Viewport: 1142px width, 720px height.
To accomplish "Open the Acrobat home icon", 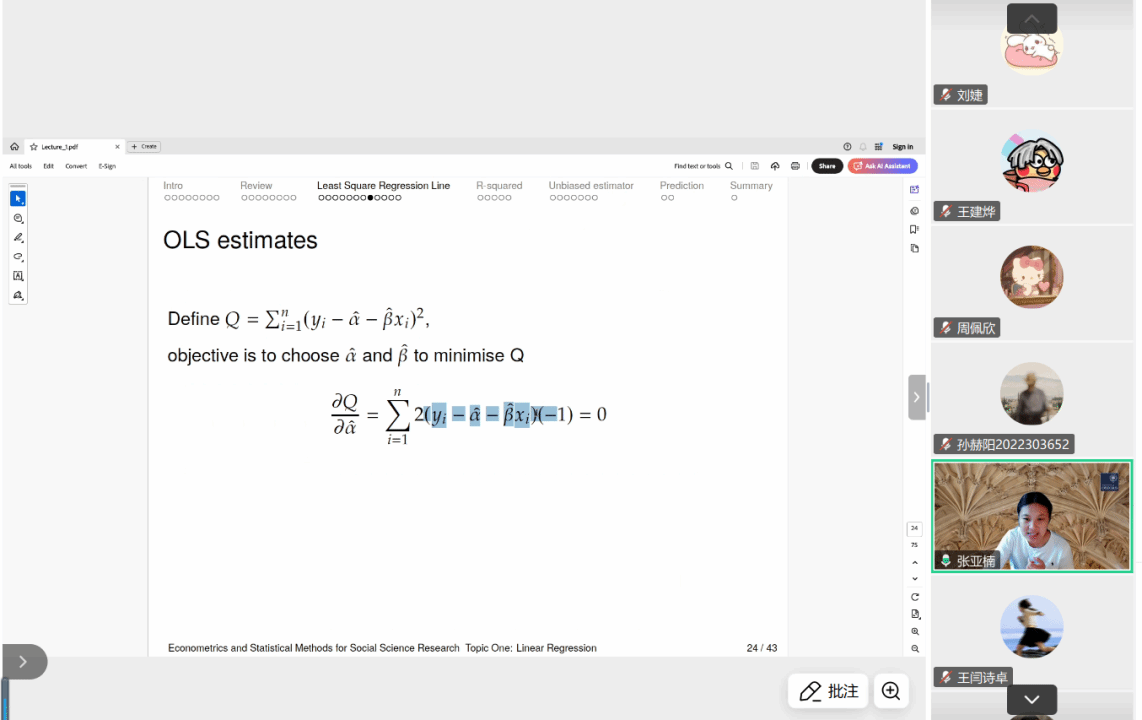I will tap(14, 147).
